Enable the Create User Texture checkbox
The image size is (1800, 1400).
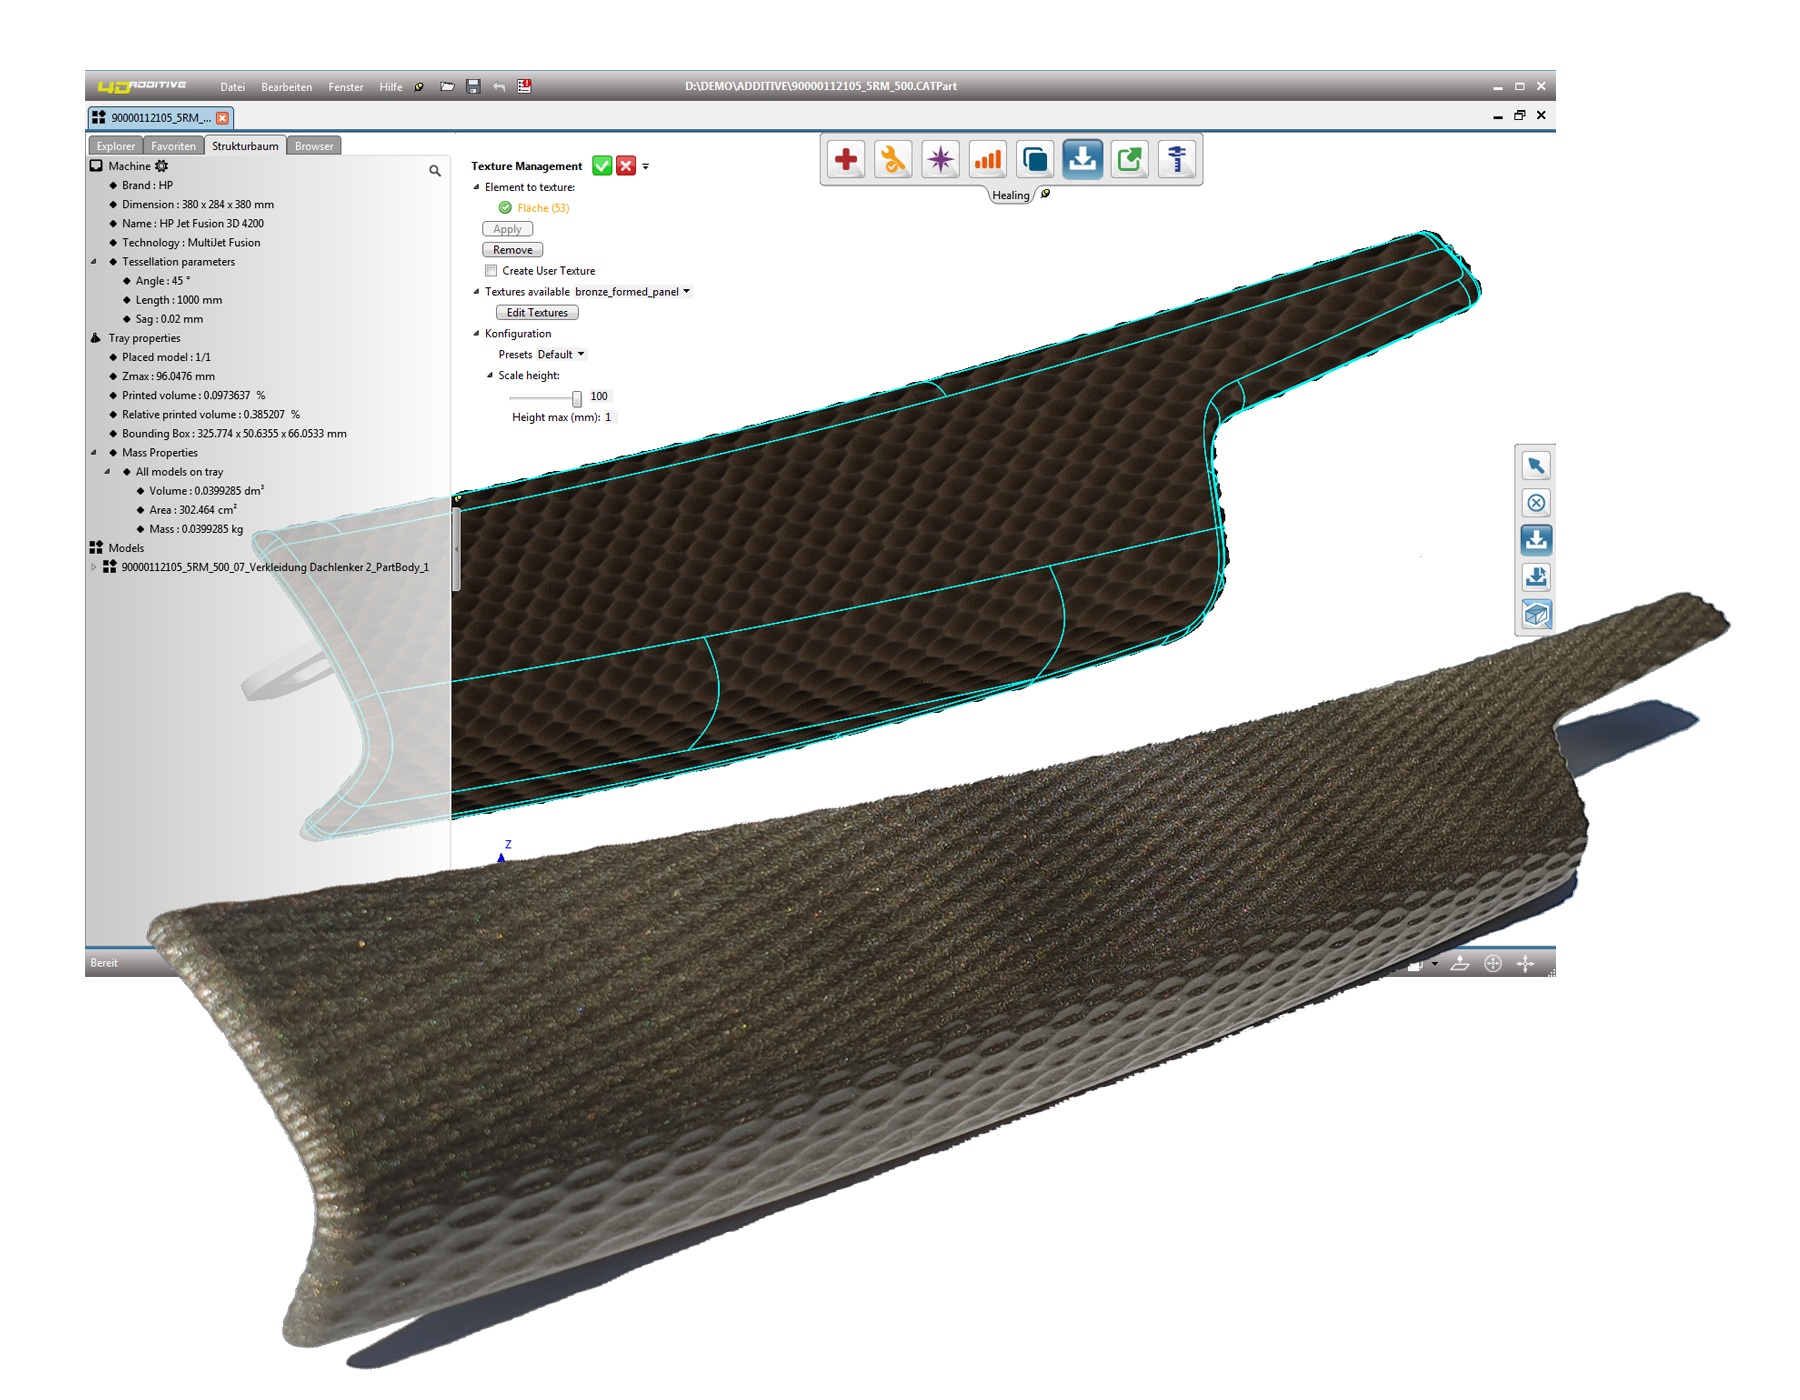click(491, 271)
